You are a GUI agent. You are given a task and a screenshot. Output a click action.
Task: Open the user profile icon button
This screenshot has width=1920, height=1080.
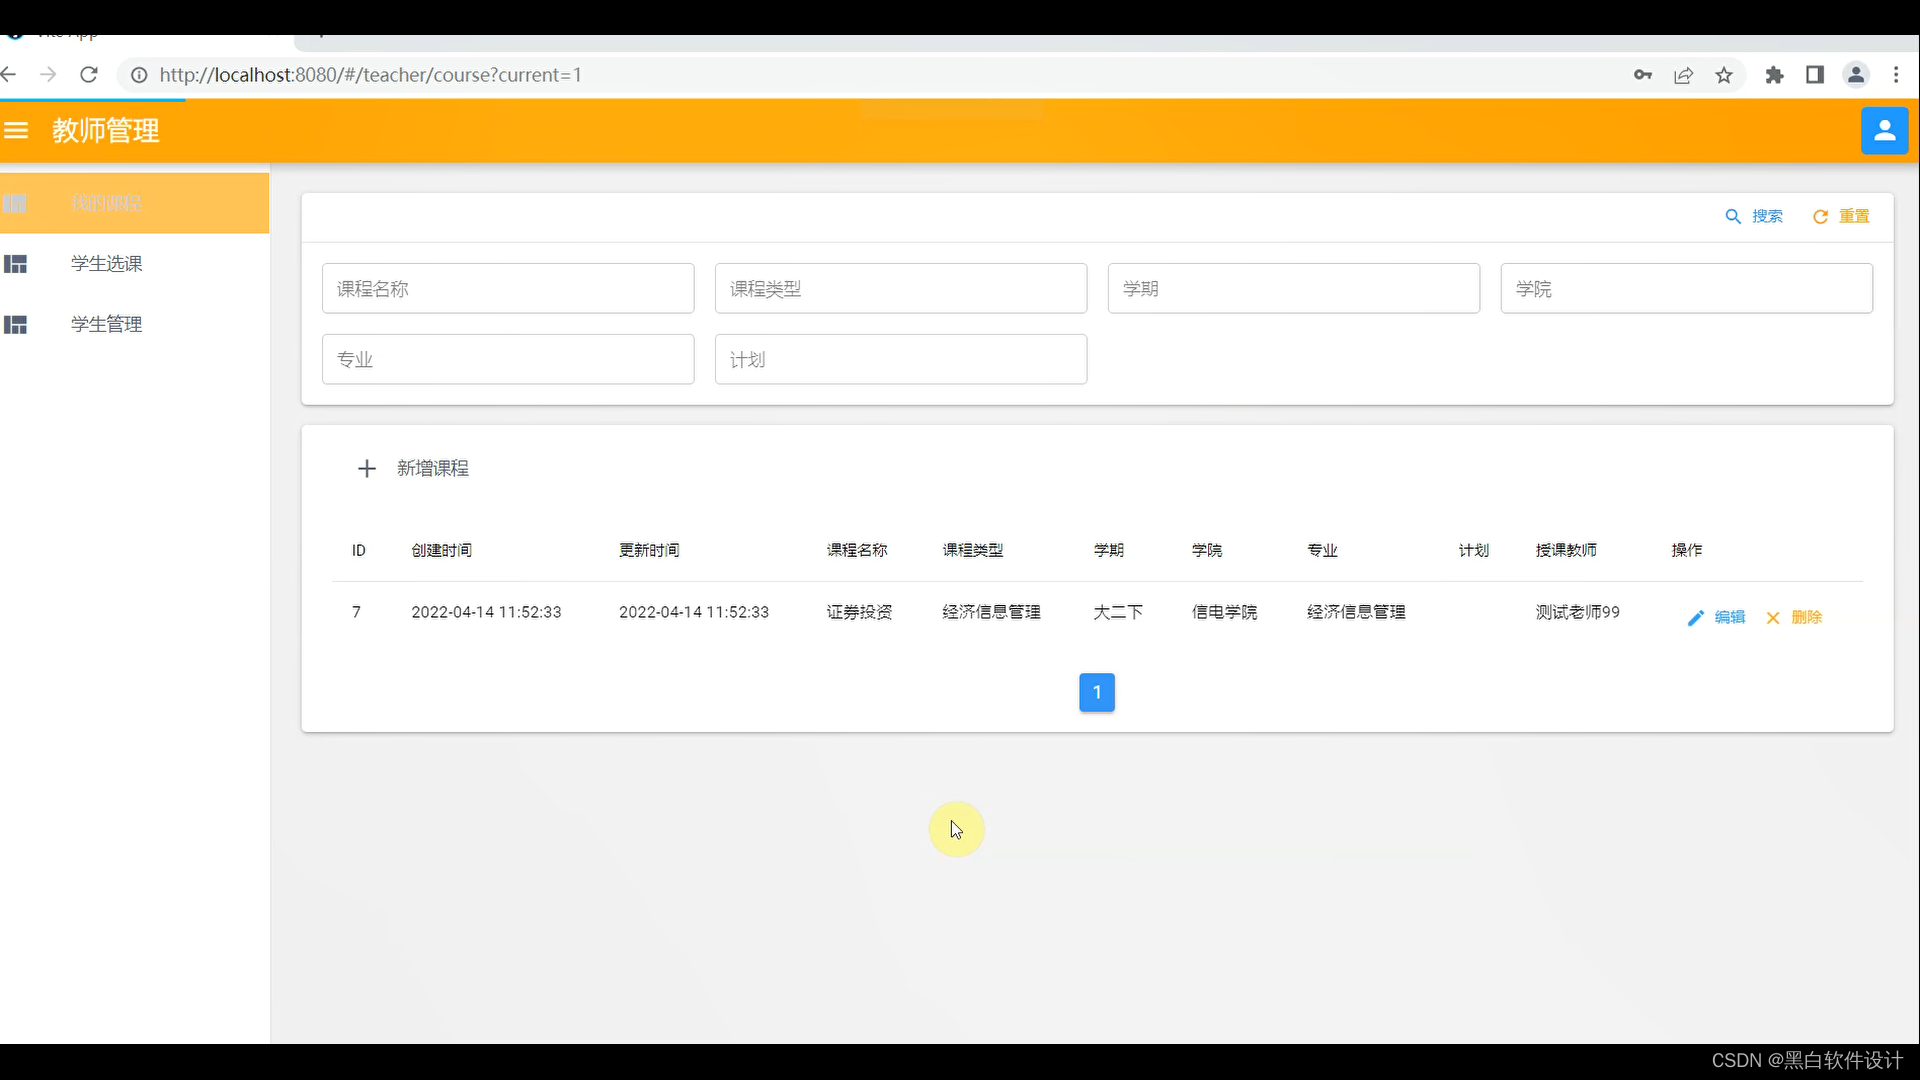(1884, 131)
